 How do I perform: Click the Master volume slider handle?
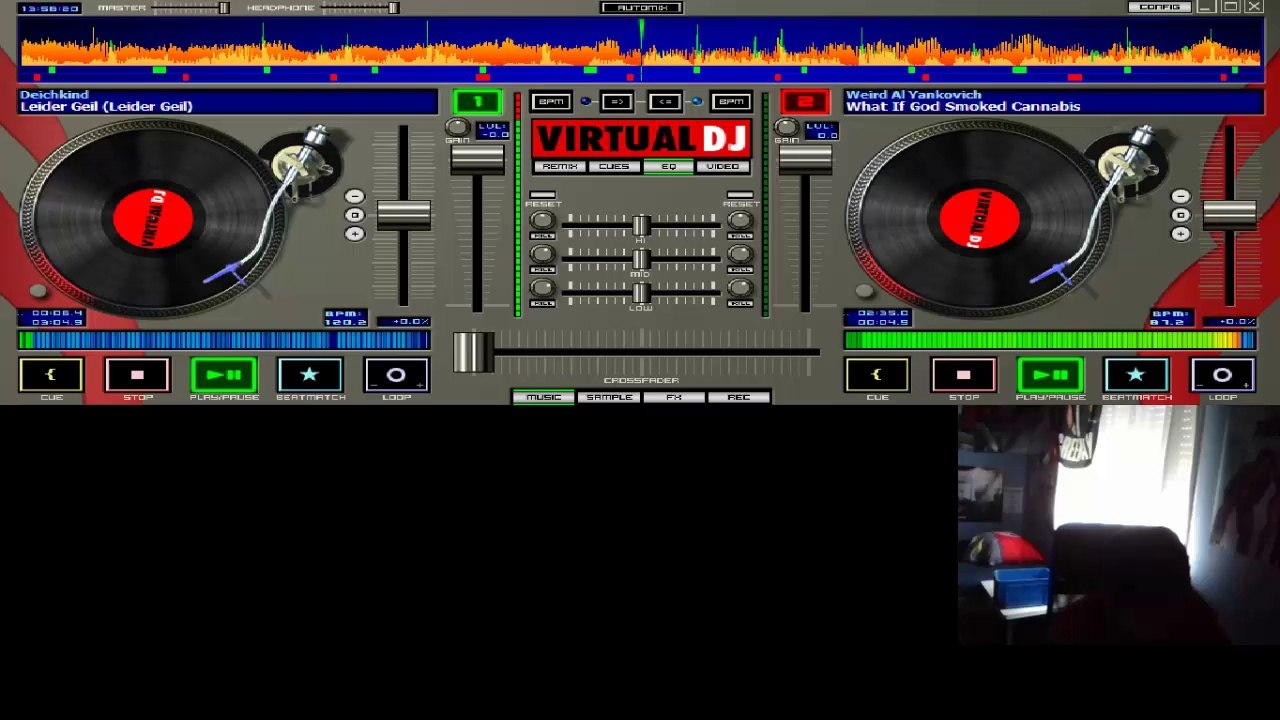224,8
